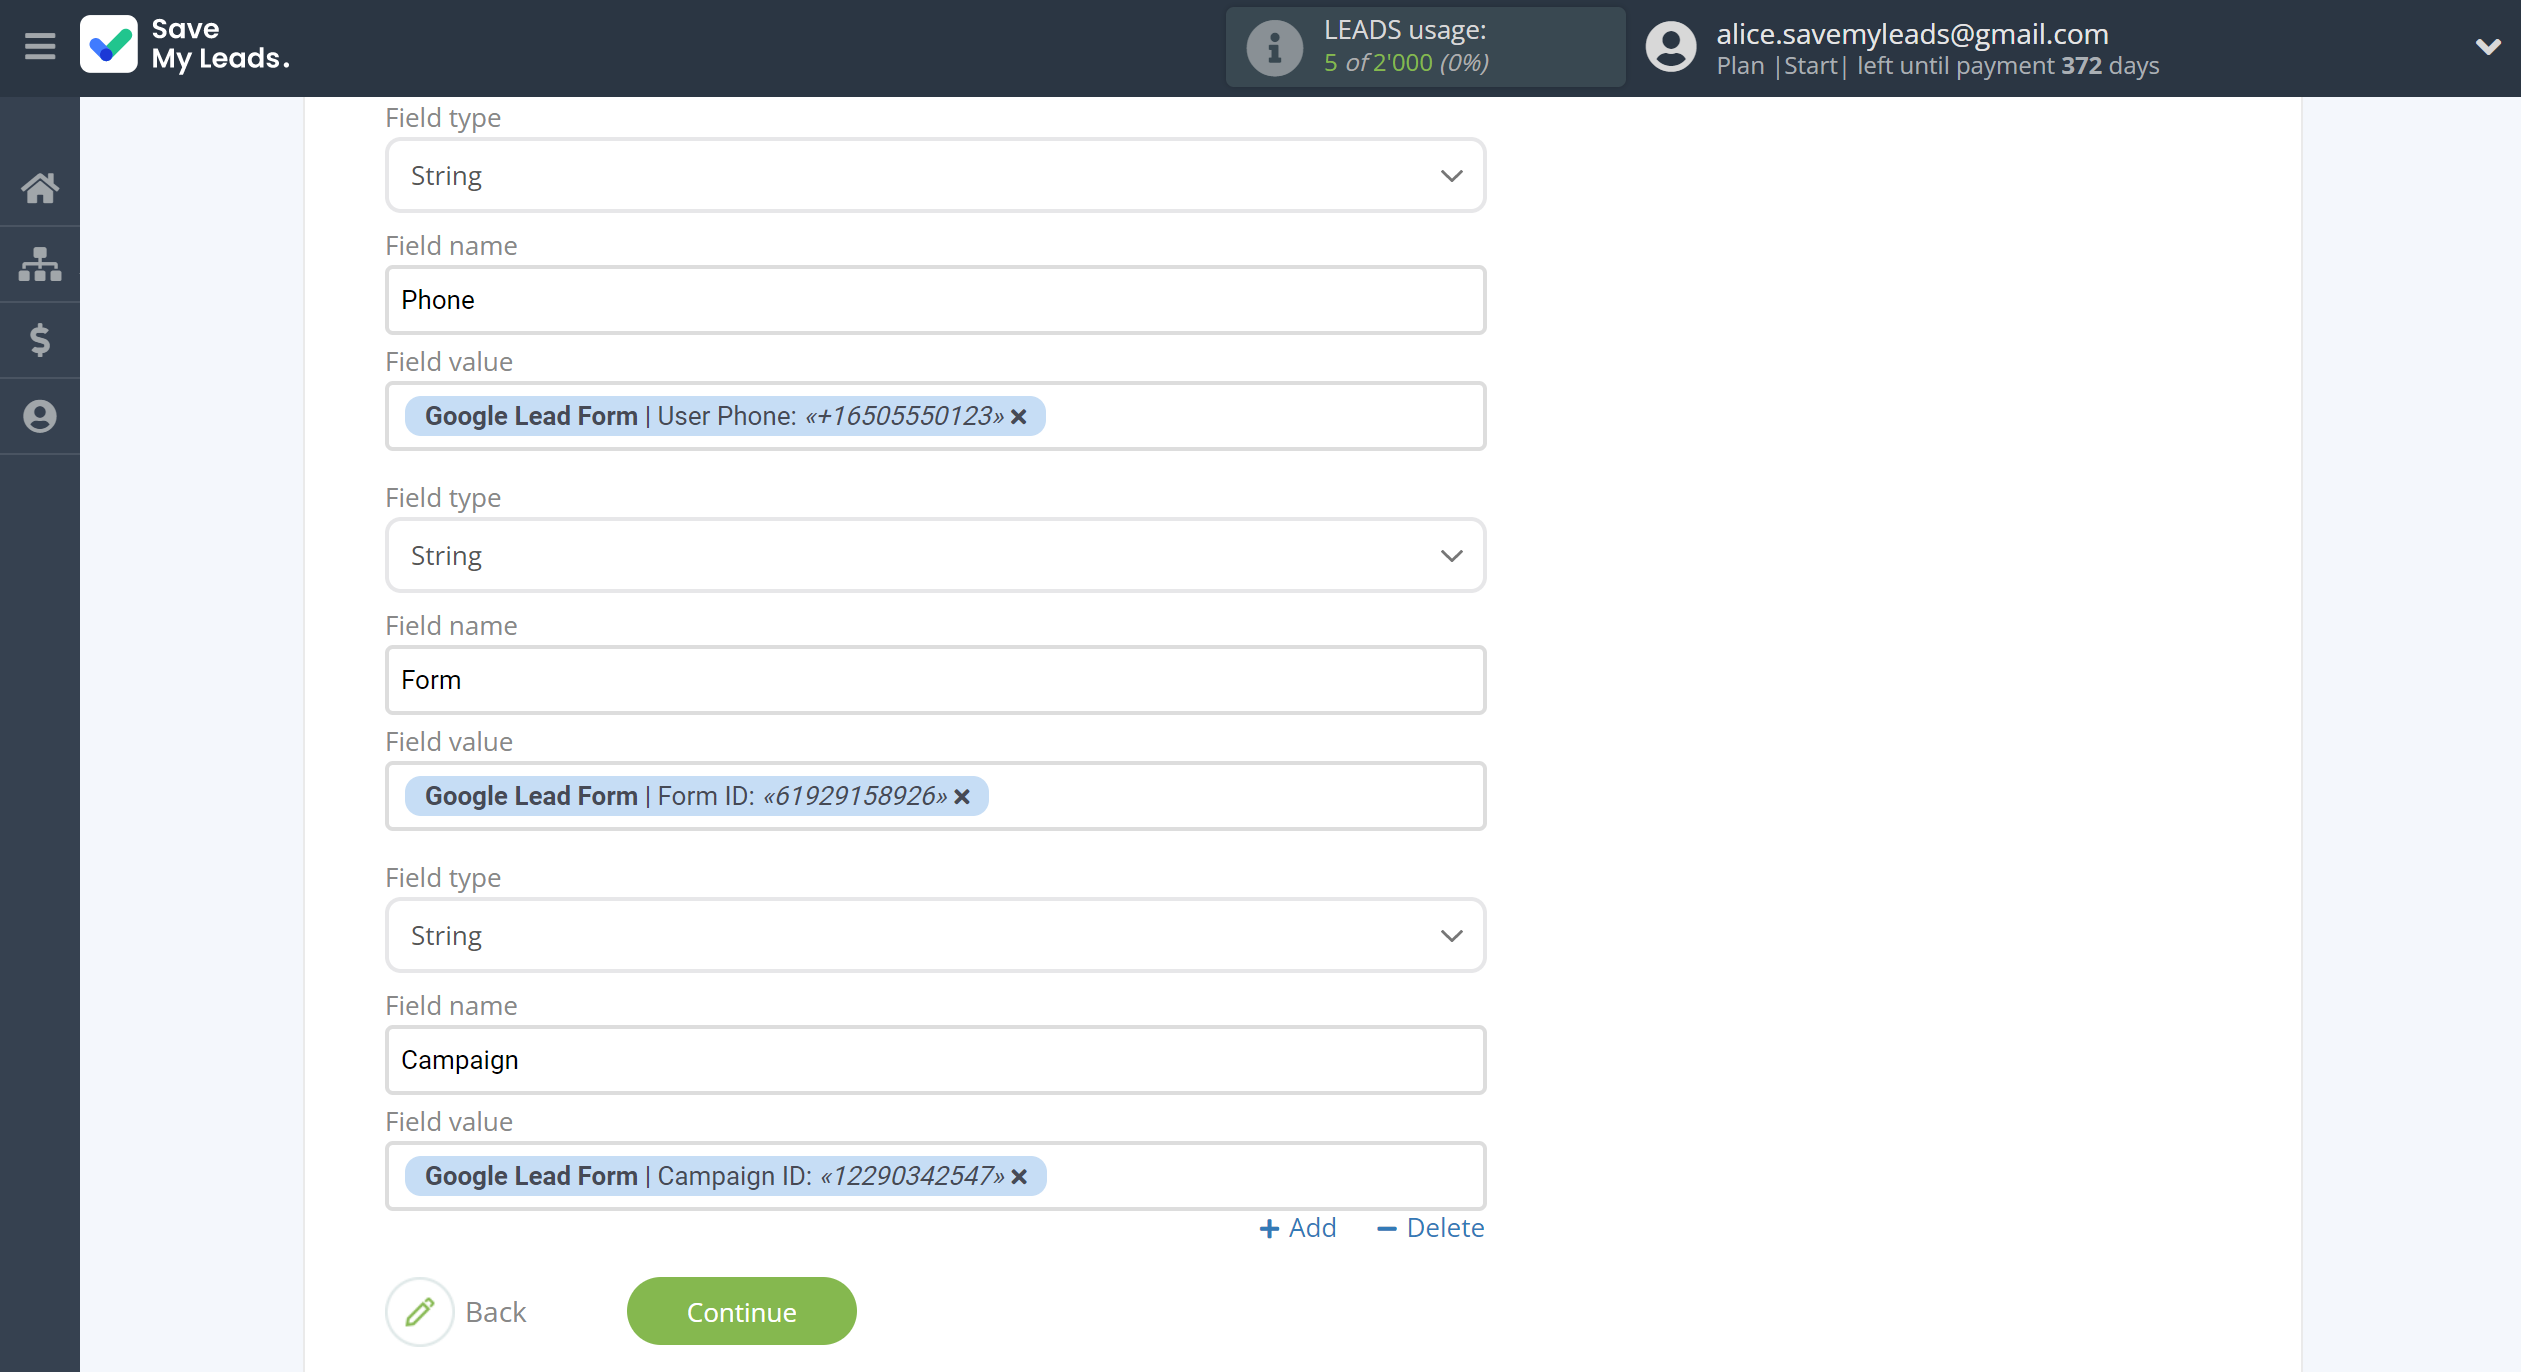This screenshot has width=2521, height=1372.
Task: Select the Google Lead Form User Phone tag
Action: [725, 416]
